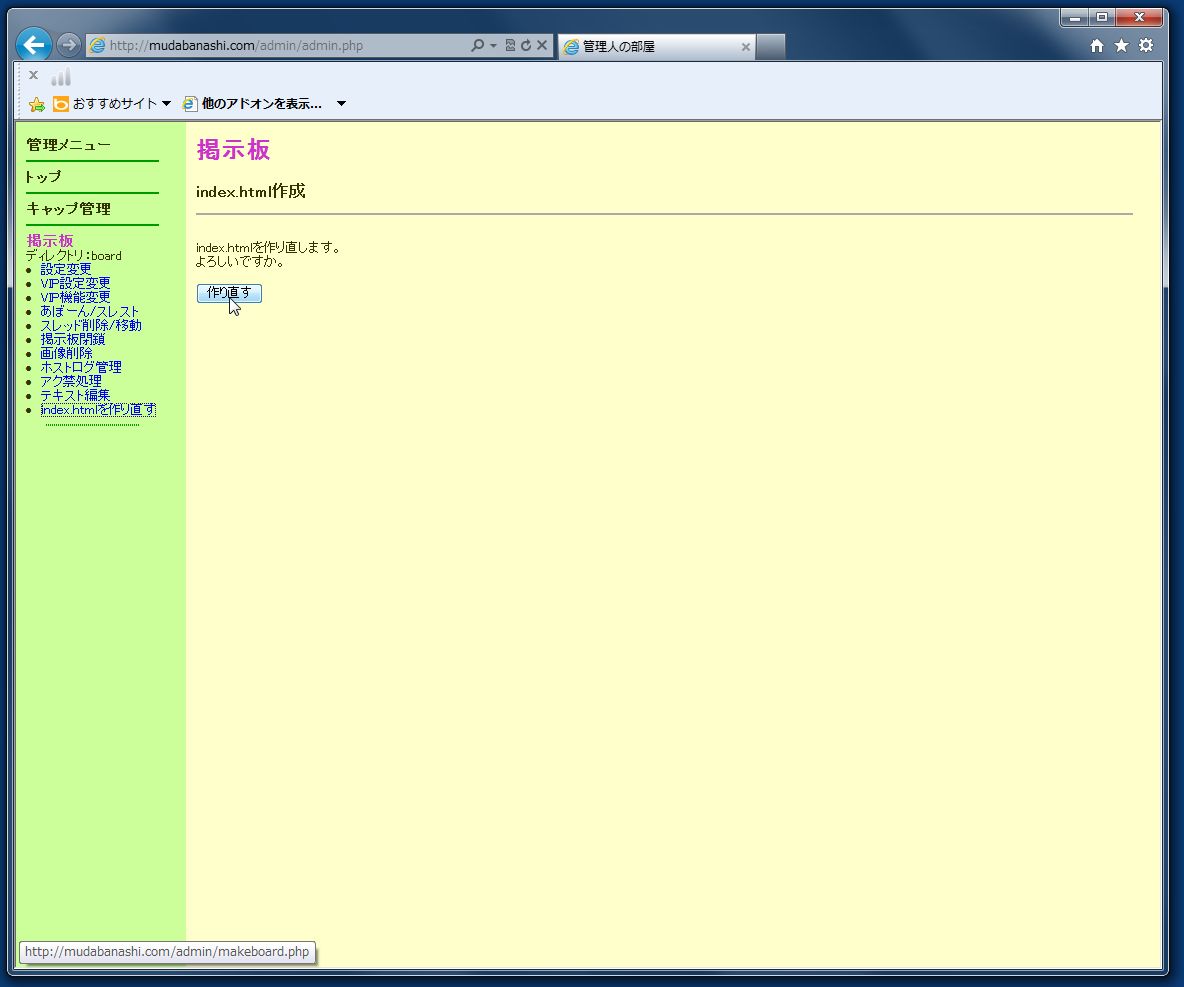Image resolution: width=1184 pixels, height=987 pixels.
Task: Click Add to favorites bar star icon
Action: pyautogui.click(x=36, y=104)
